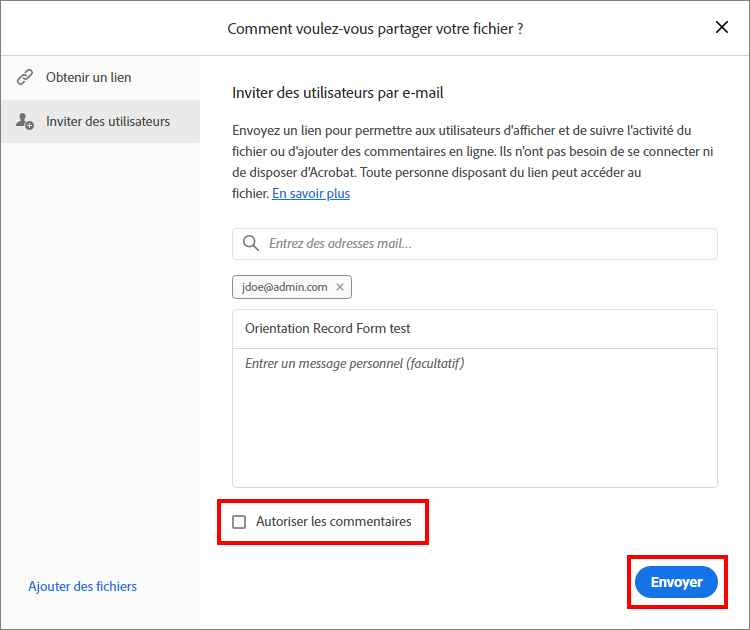Enable the Autoriser les commentaires checkbox

pyautogui.click(x=239, y=521)
